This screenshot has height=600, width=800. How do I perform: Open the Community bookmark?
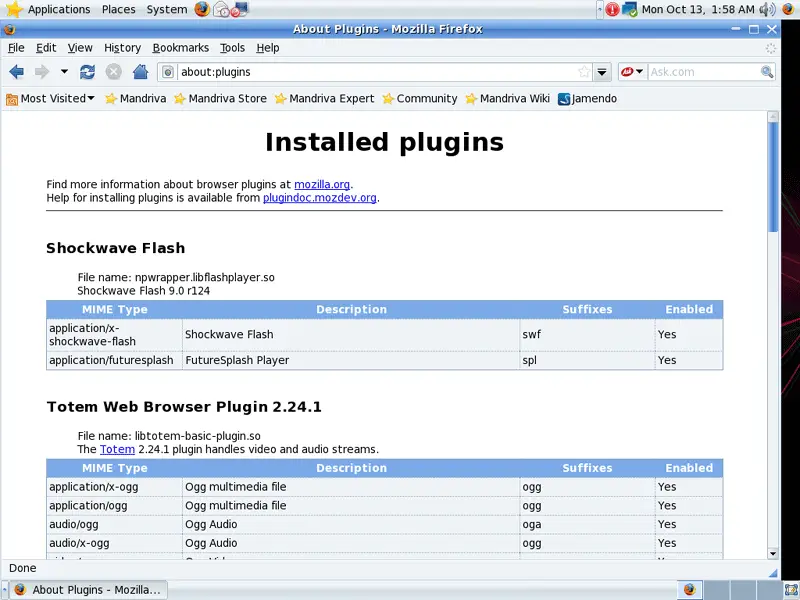(420, 98)
